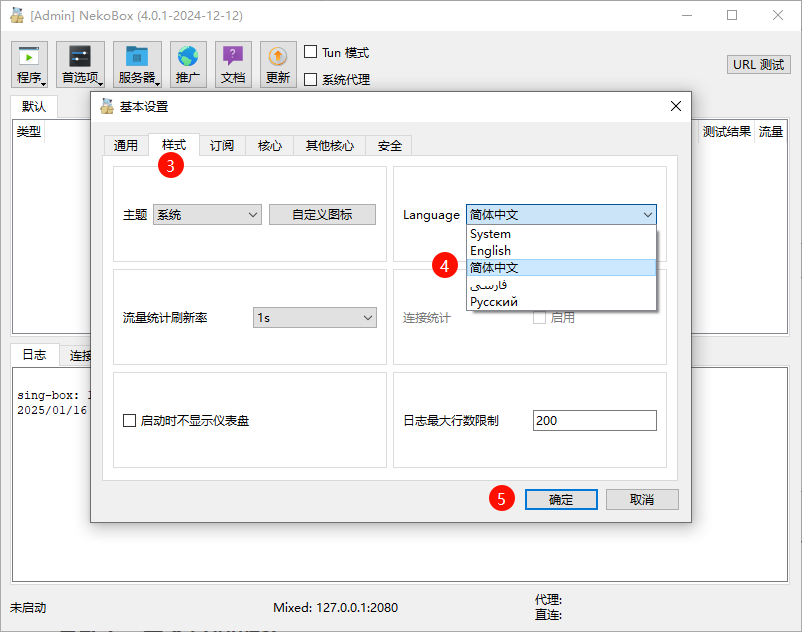
Task: Launch the core with the 程序 icon
Action: pyautogui.click(x=29, y=63)
